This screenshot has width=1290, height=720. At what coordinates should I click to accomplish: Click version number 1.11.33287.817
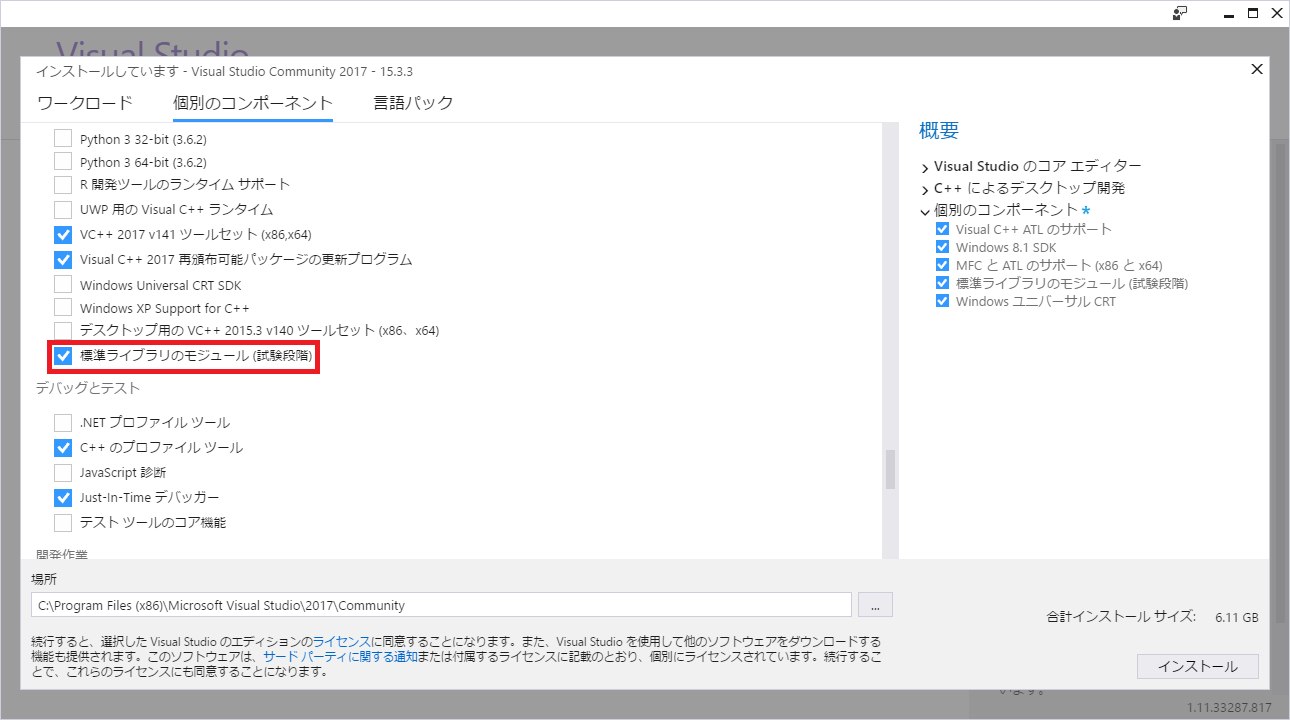click(x=1229, y=708)
